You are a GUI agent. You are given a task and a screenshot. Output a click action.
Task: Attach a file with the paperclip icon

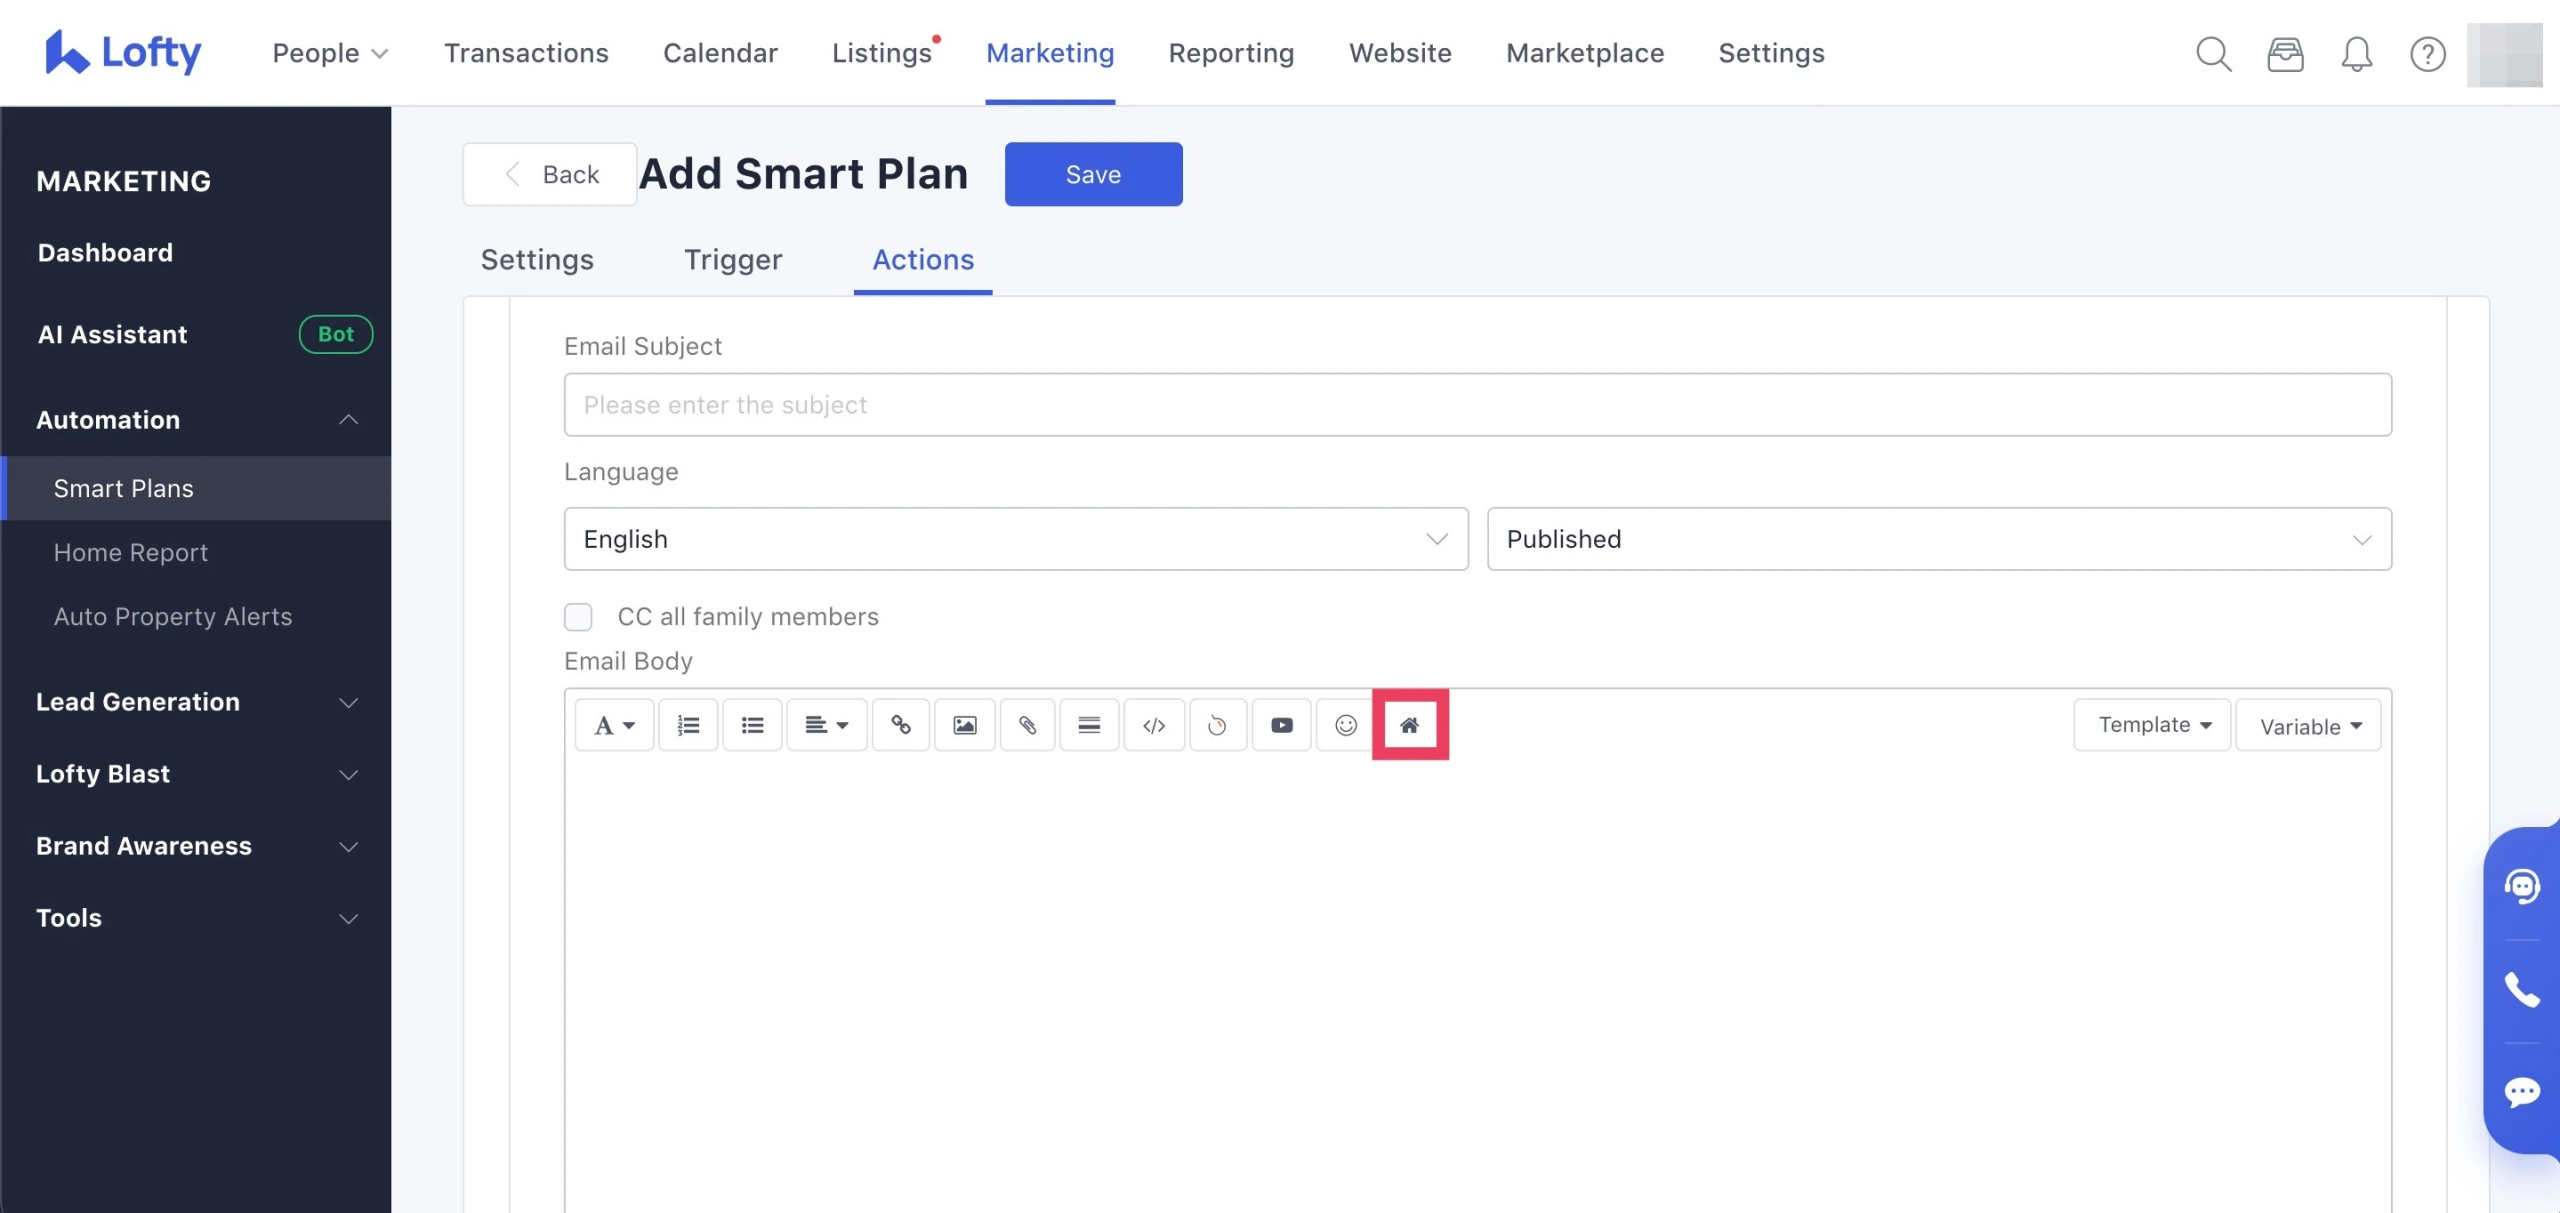[x=1027, y=725]
